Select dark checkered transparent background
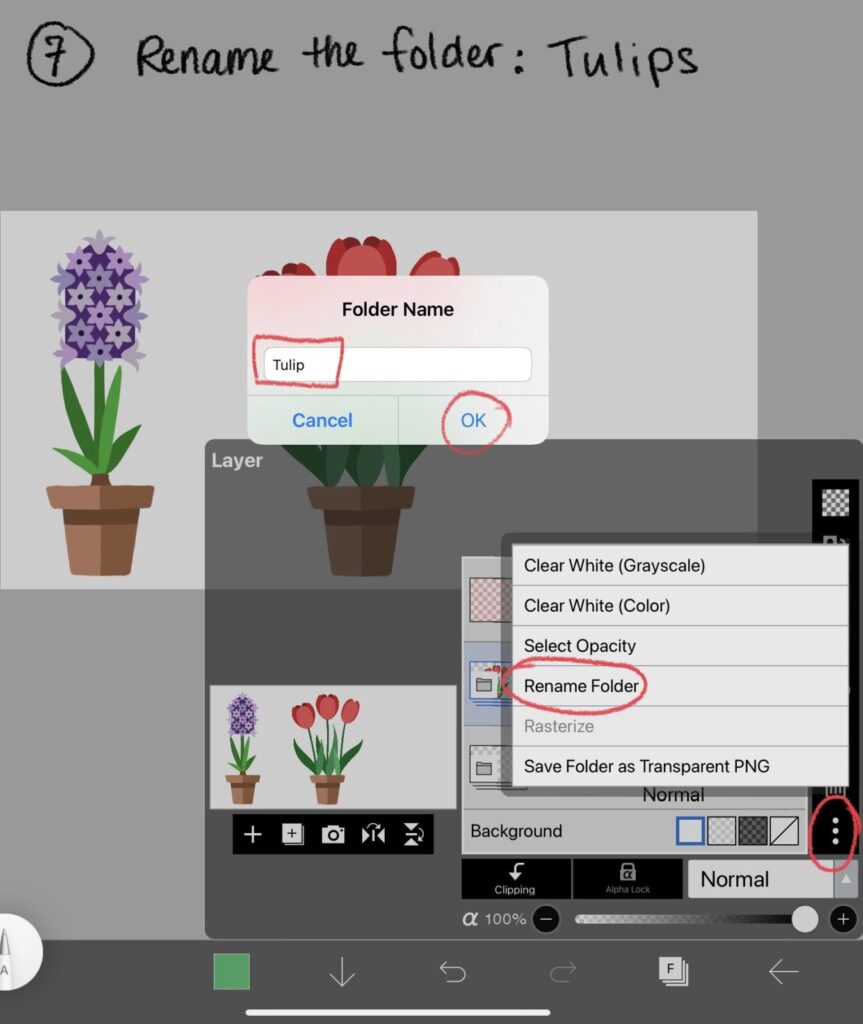Viewport: 863px width, 1024px height. coord(752,831)
